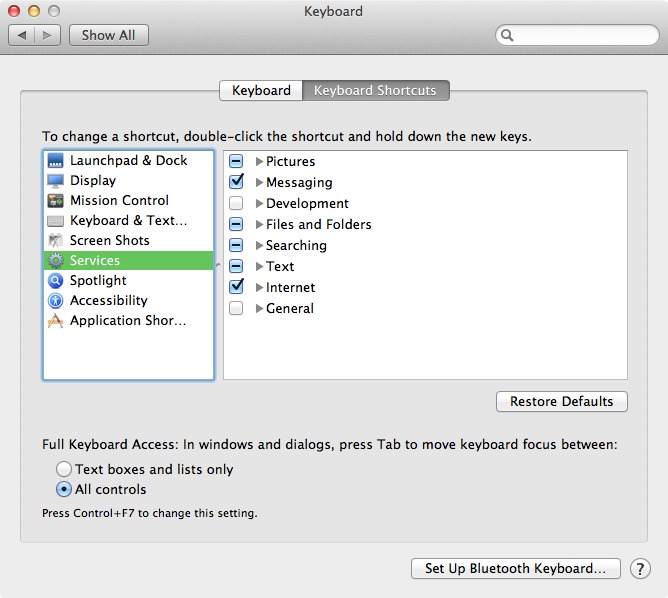Image resolution: width=668 pixels, height=598 pixels.
Task: Expand the Internet services group
Action: click(x=259, y=288)
